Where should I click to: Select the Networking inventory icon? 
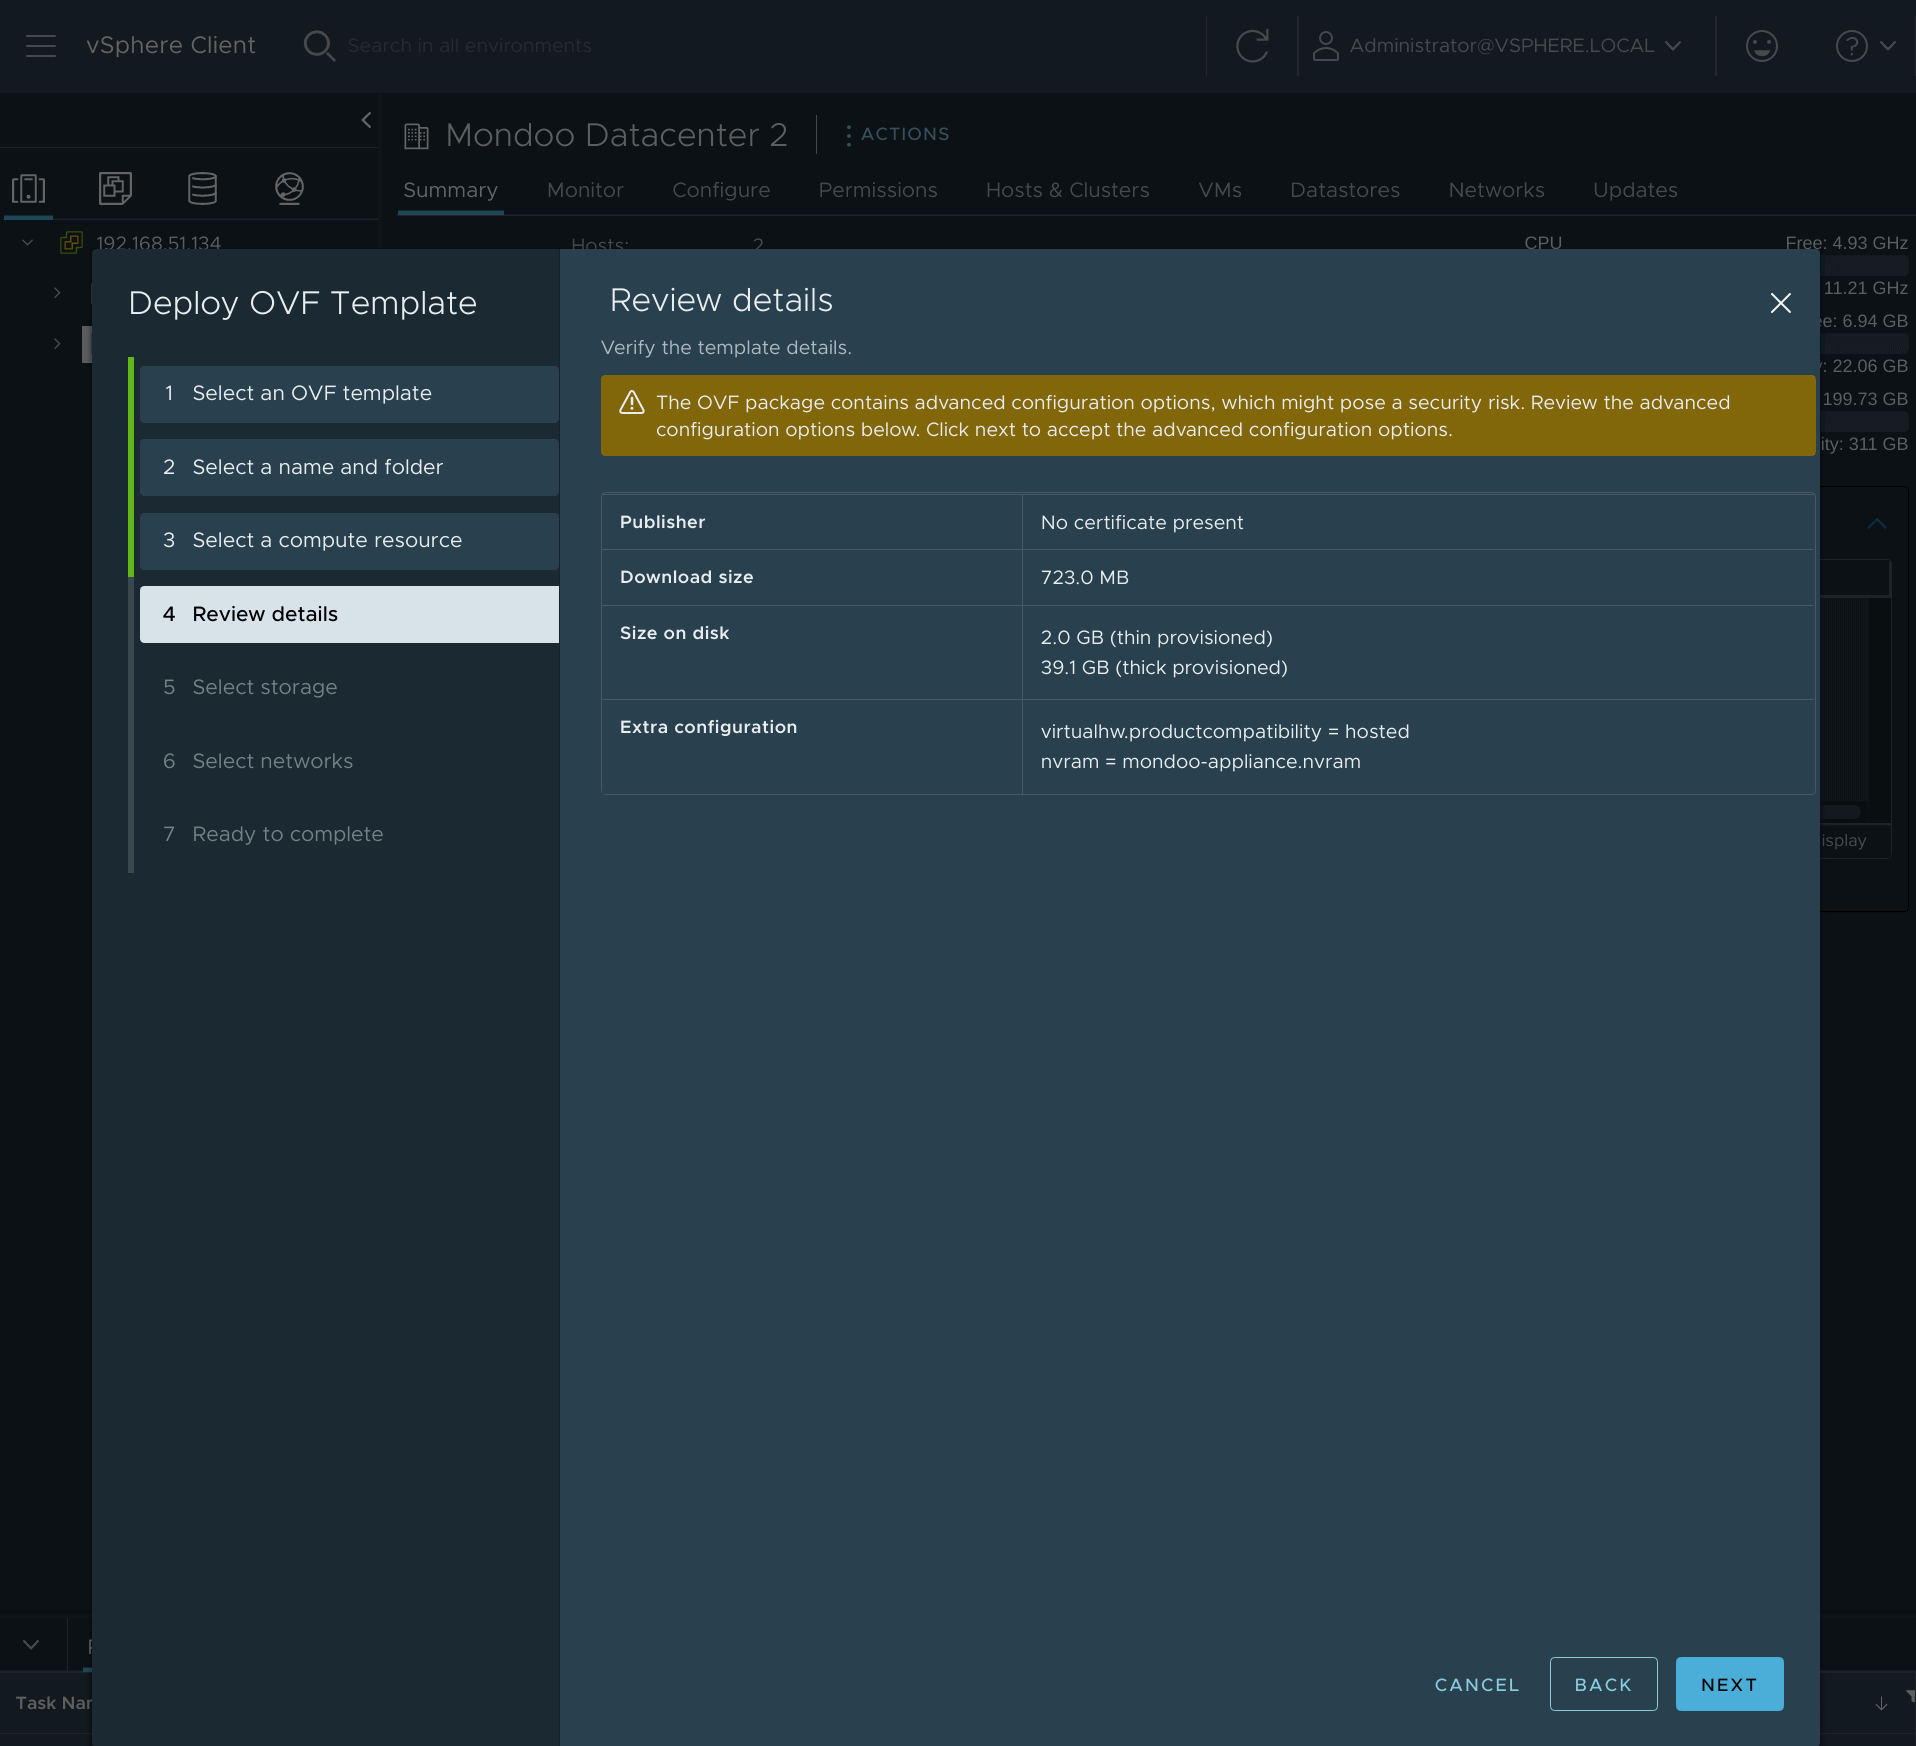(289, 188)
